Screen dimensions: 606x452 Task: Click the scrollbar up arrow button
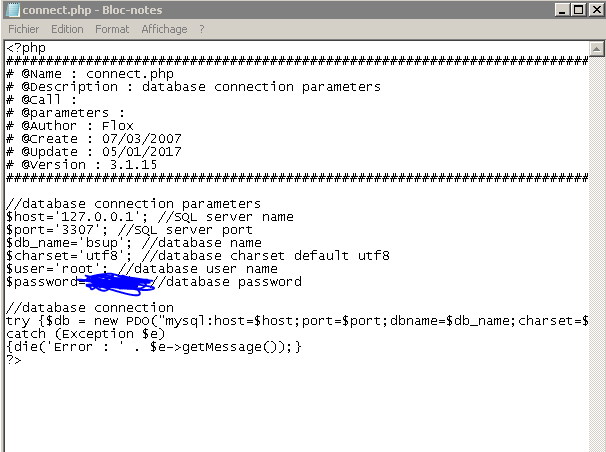(596, 49)
